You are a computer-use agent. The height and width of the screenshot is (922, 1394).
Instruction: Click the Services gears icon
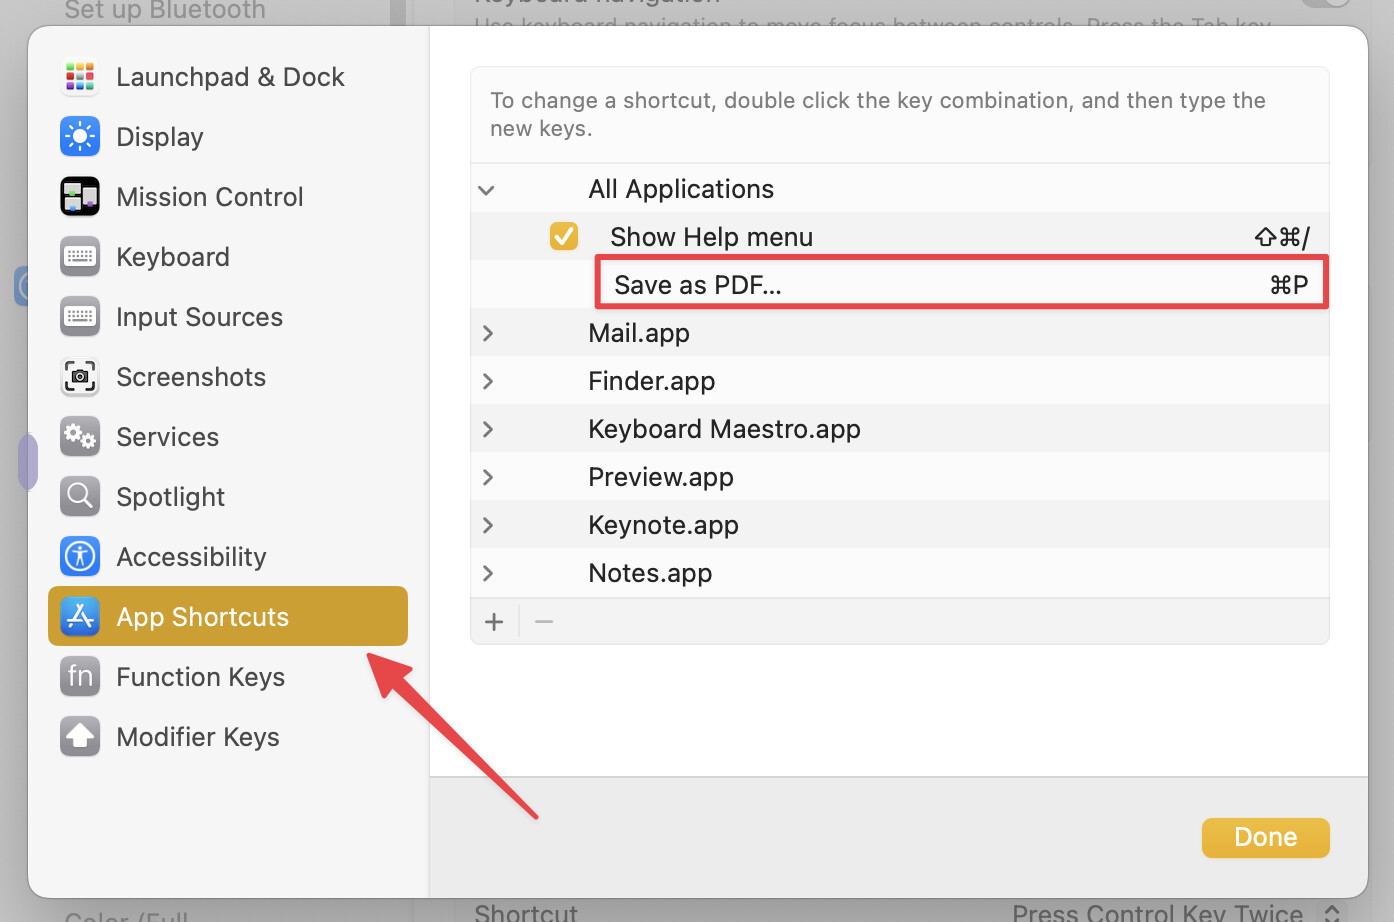[80, 437]
